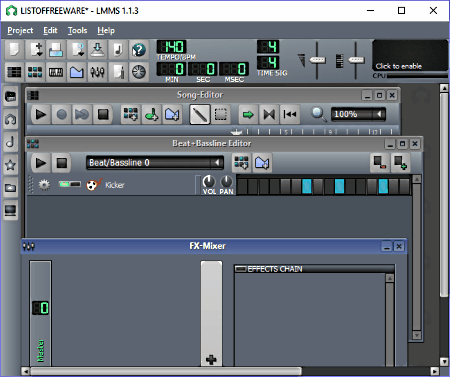Open the My Presets star sidebar tab

coord(10,164)
